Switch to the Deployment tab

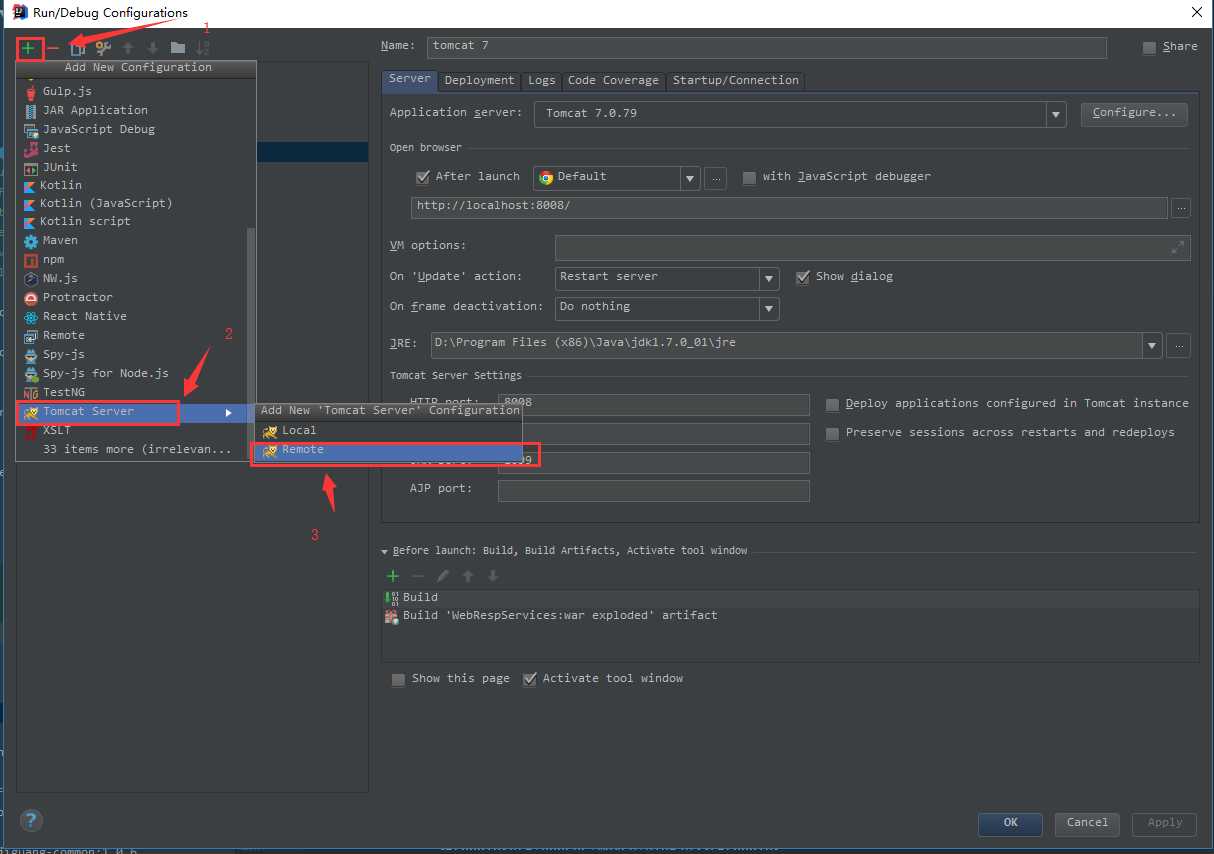point(480,80)
